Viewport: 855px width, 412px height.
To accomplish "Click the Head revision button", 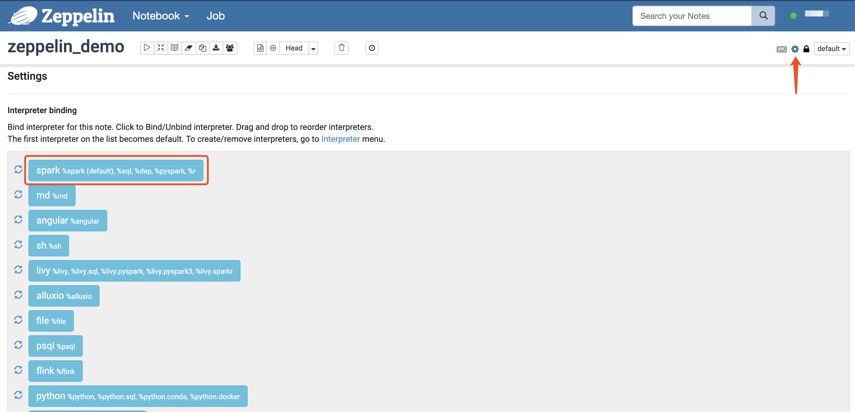I will click(294, 48).
